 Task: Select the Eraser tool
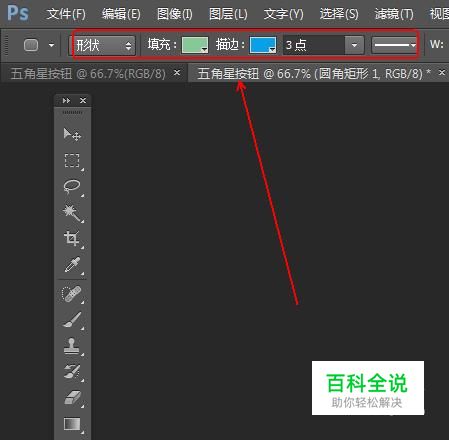tap(72, 398)
